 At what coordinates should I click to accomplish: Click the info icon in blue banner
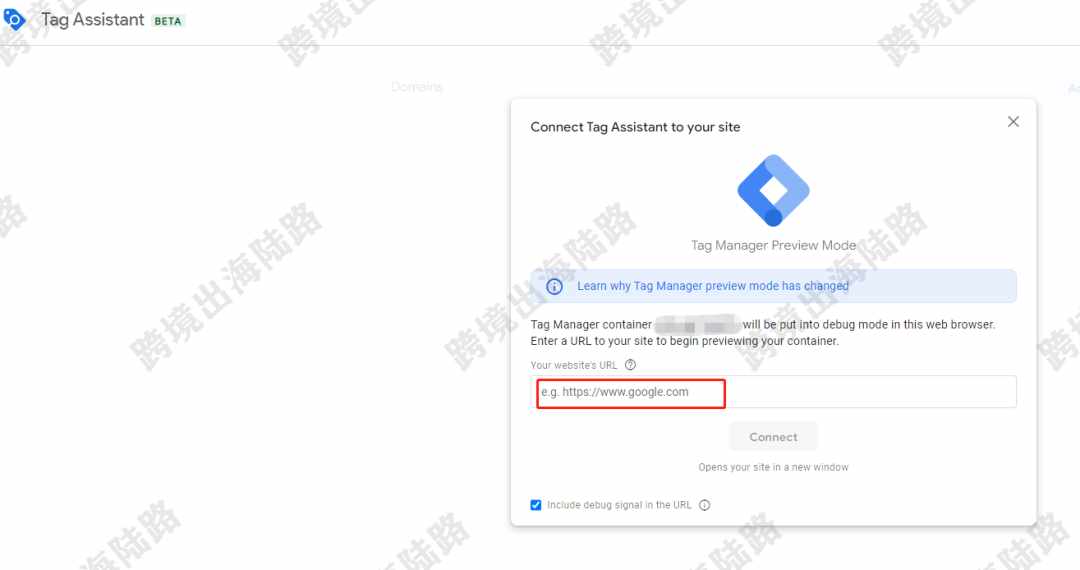point(554,286)
